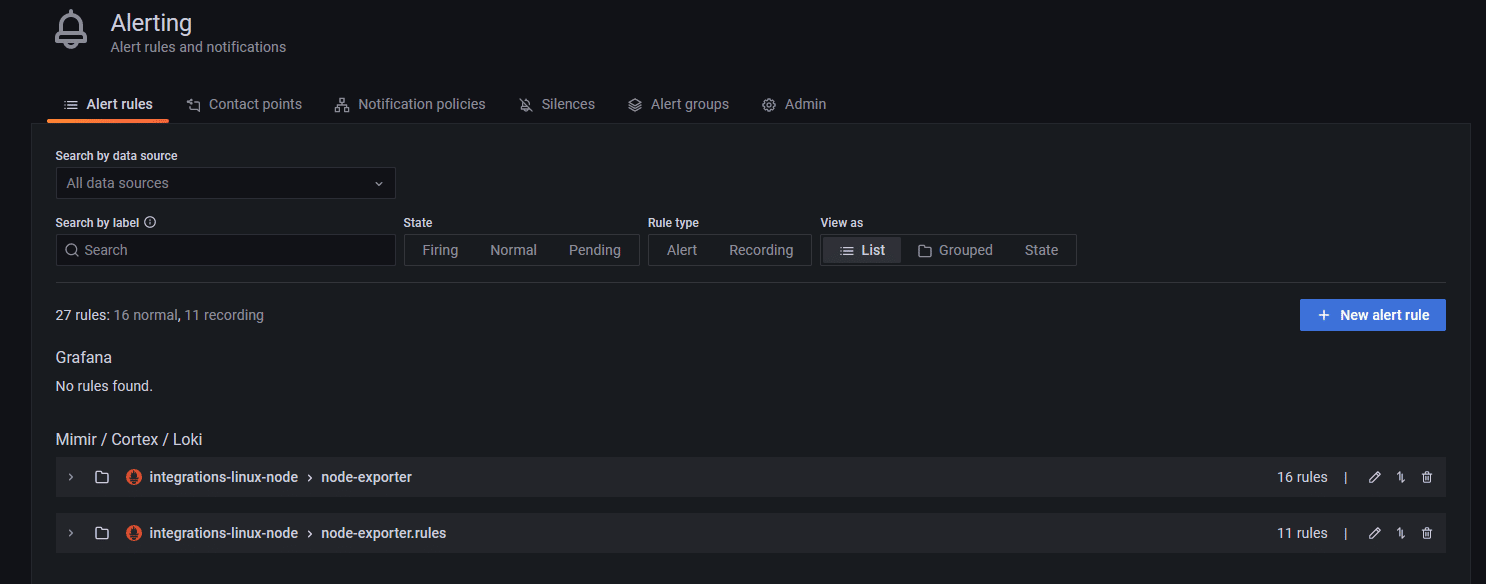
Task: Click the Alert rules tab list icon
Action: pos(71,105)
